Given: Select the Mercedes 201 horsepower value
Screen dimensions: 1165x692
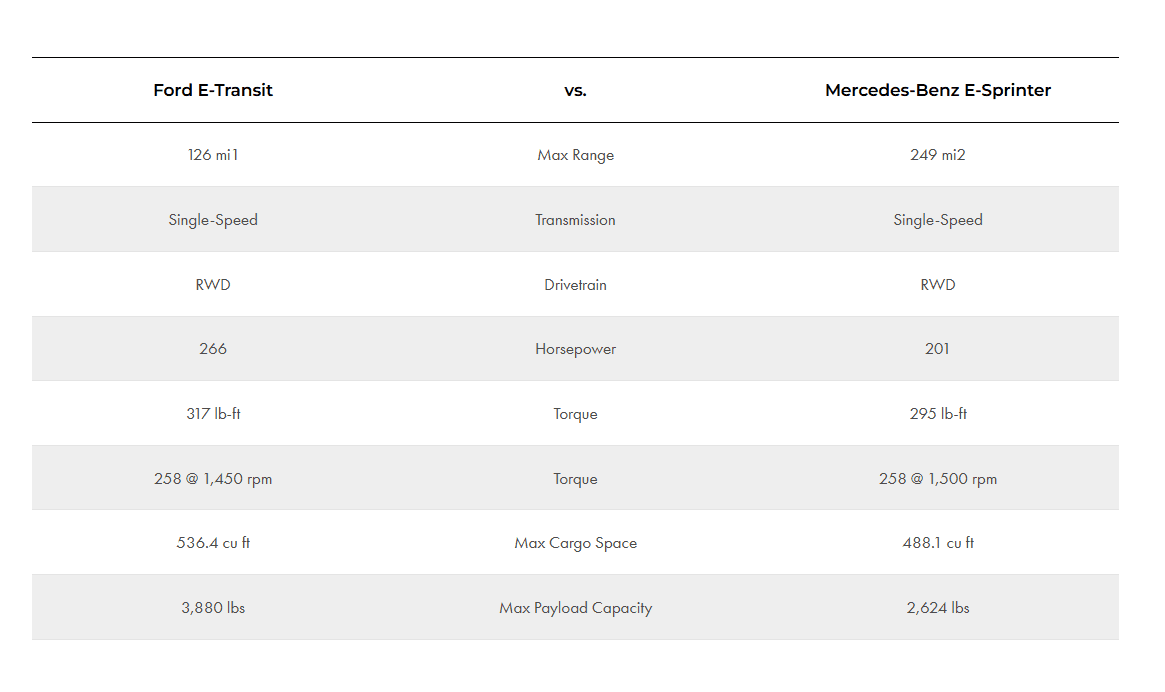Looking at the screenshot, I should (x=937, y=349).
